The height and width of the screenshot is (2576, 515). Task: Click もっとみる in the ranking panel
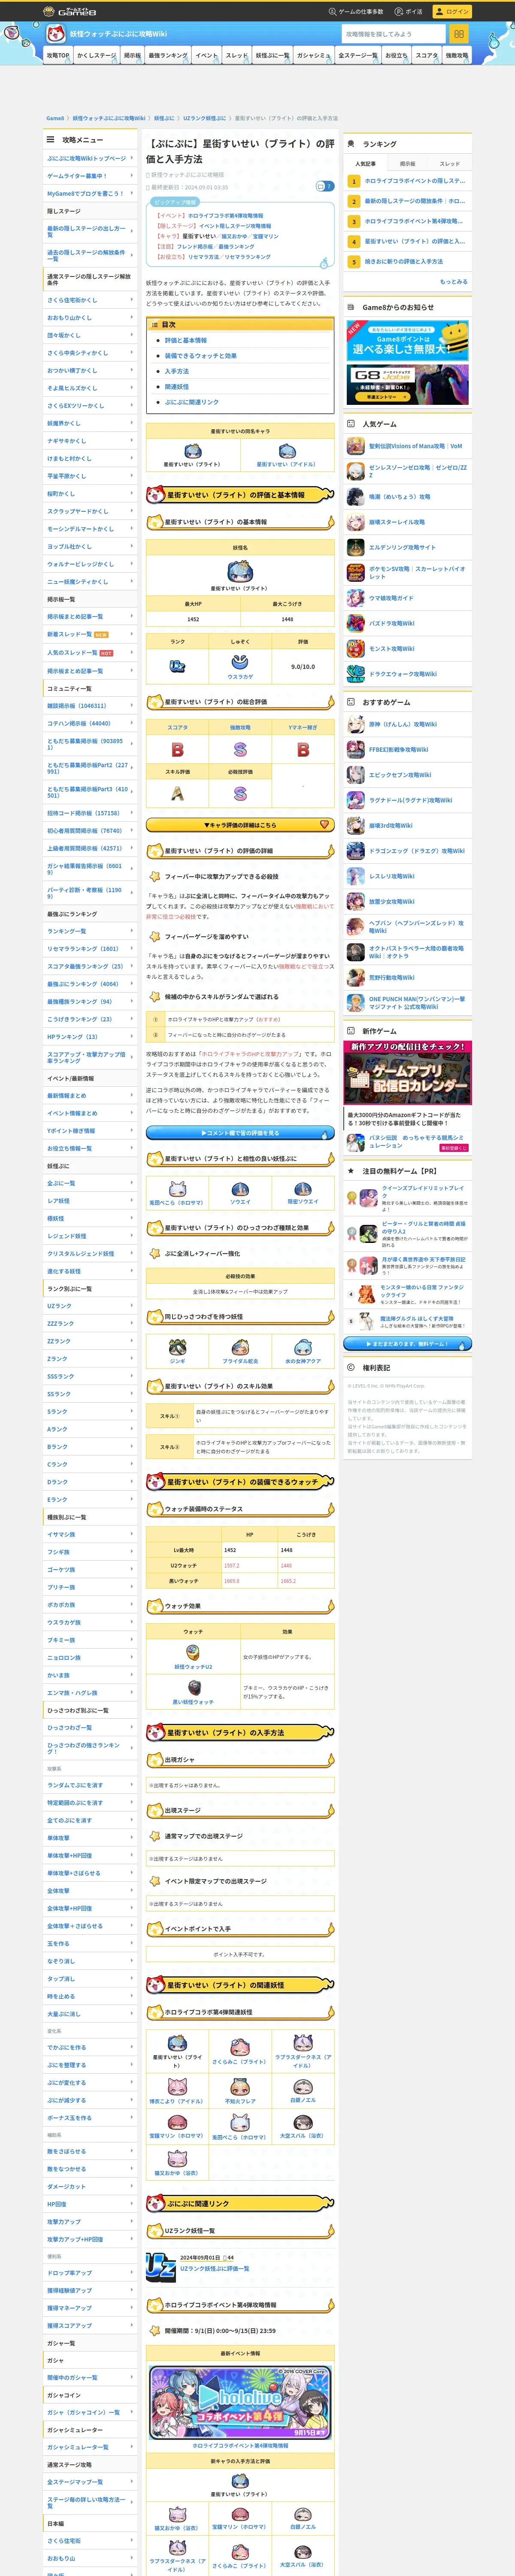tap(453, 281)
